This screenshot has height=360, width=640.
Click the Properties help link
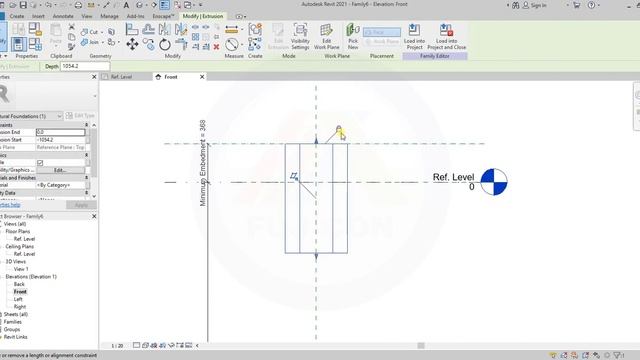click(x=10, y=205)
